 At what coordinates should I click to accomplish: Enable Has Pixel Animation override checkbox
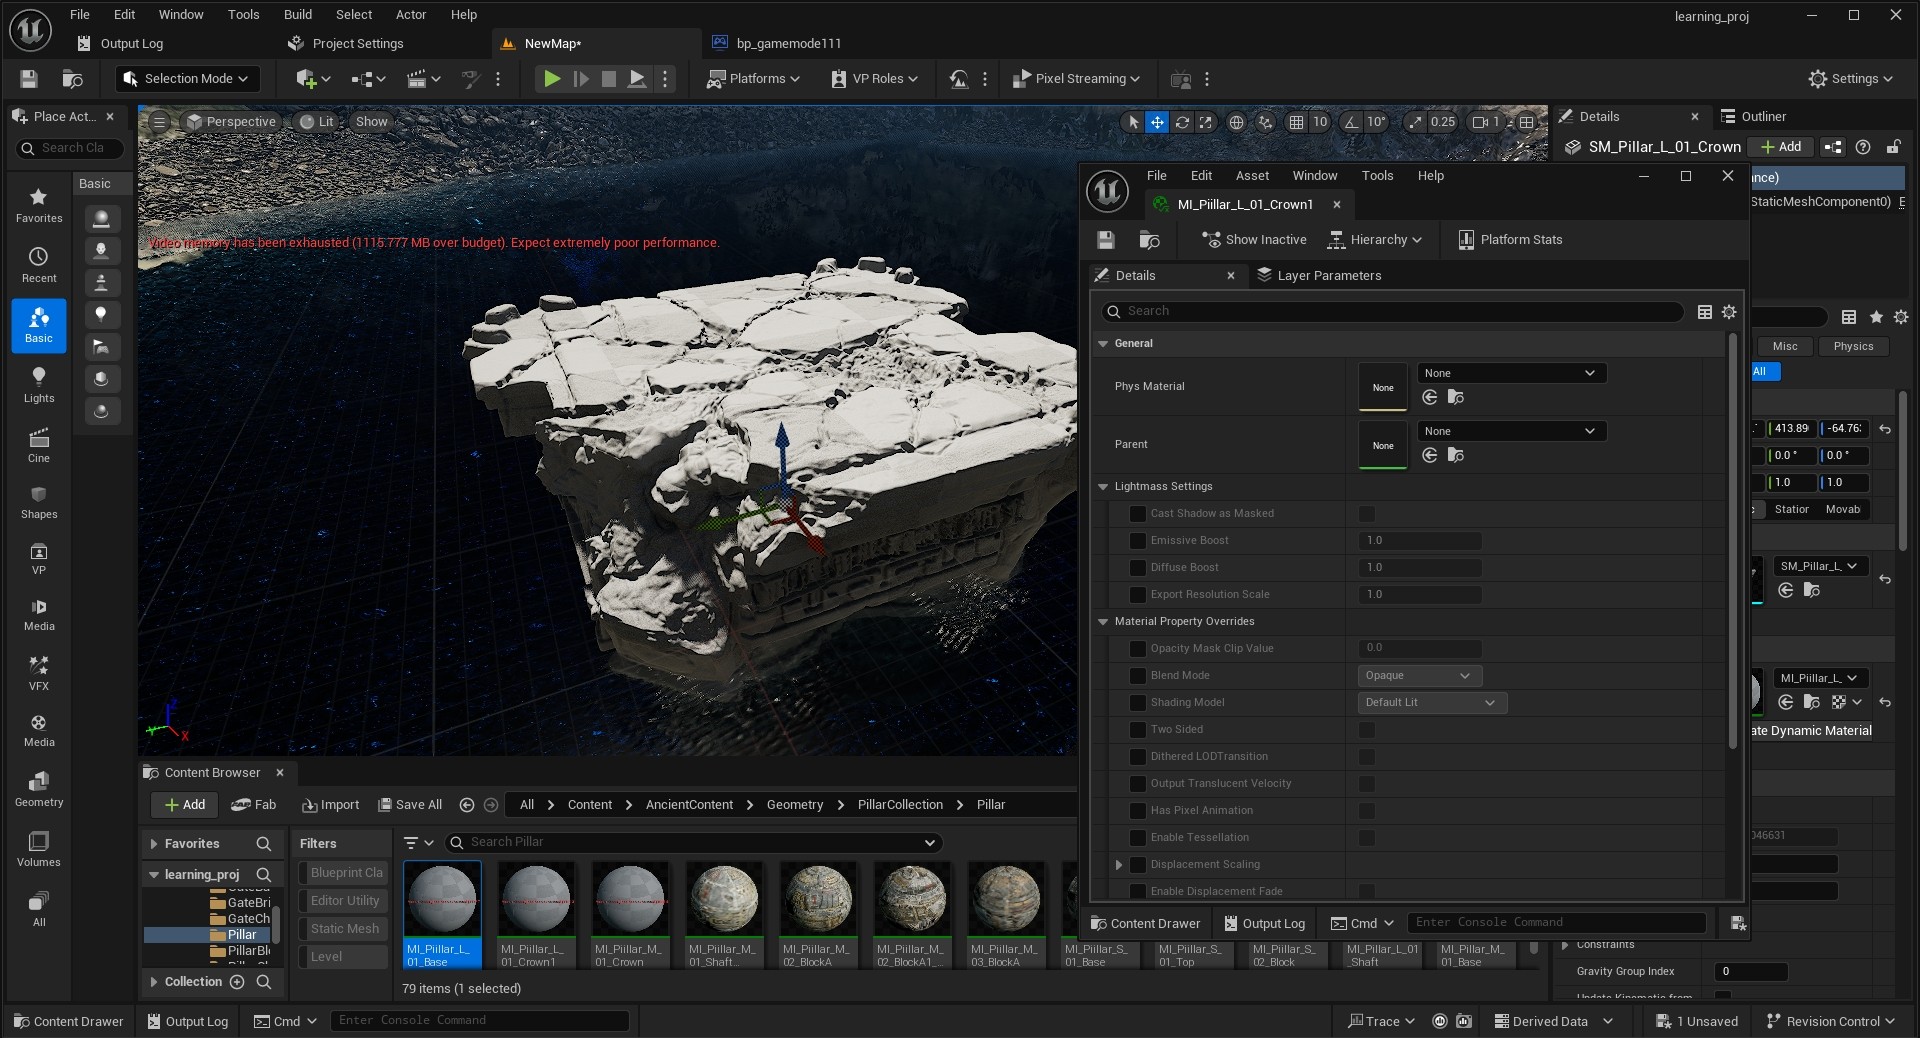click(1138, 811)
